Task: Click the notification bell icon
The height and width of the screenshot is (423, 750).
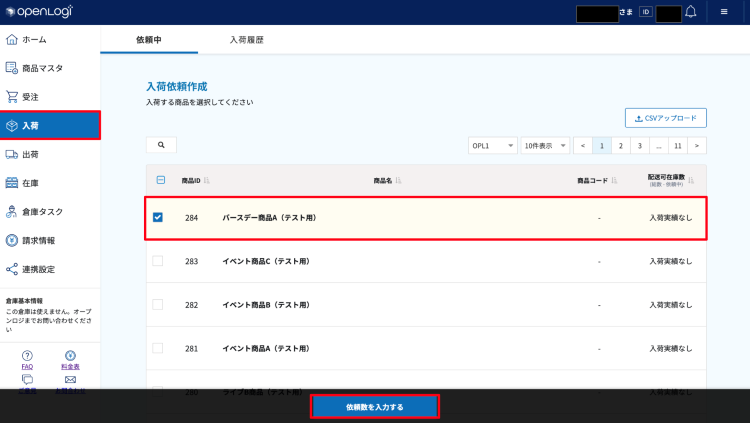Action: (691, 12)
